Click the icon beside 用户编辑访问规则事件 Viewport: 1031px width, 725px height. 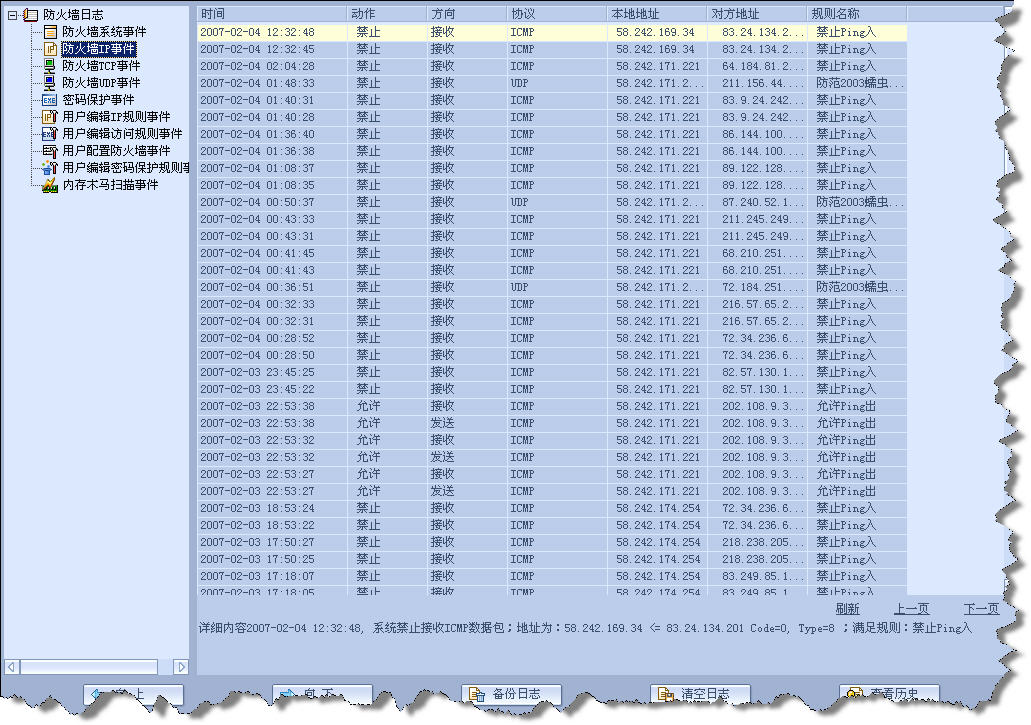point(50,133)
